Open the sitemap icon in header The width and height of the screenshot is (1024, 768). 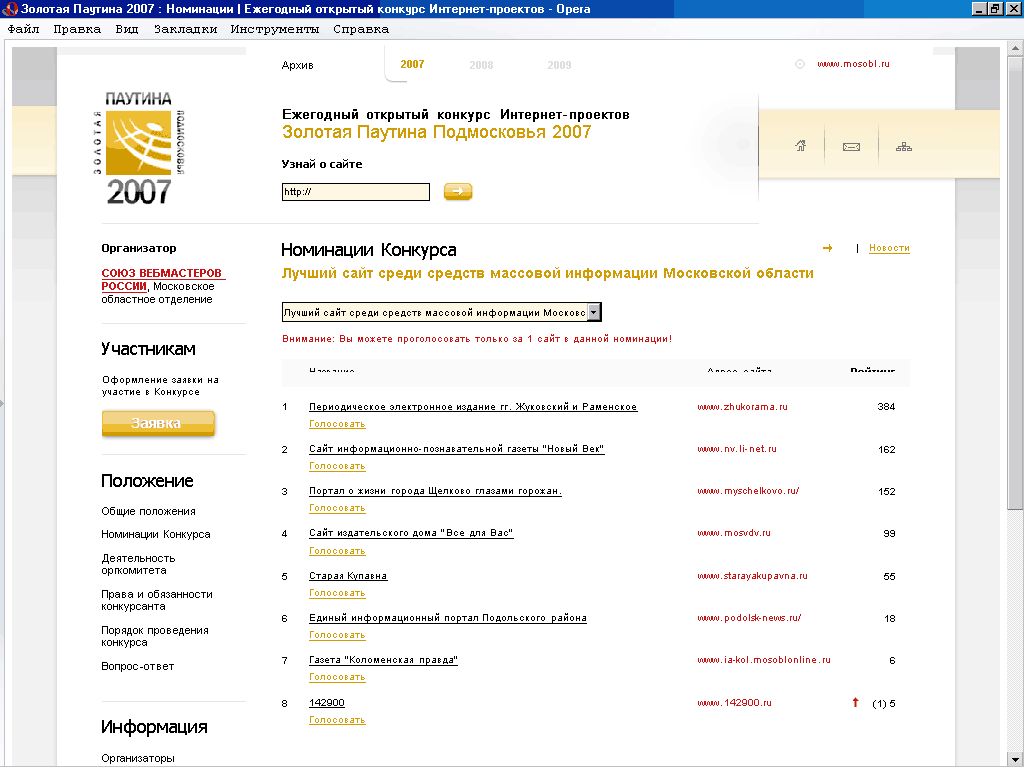904,147
